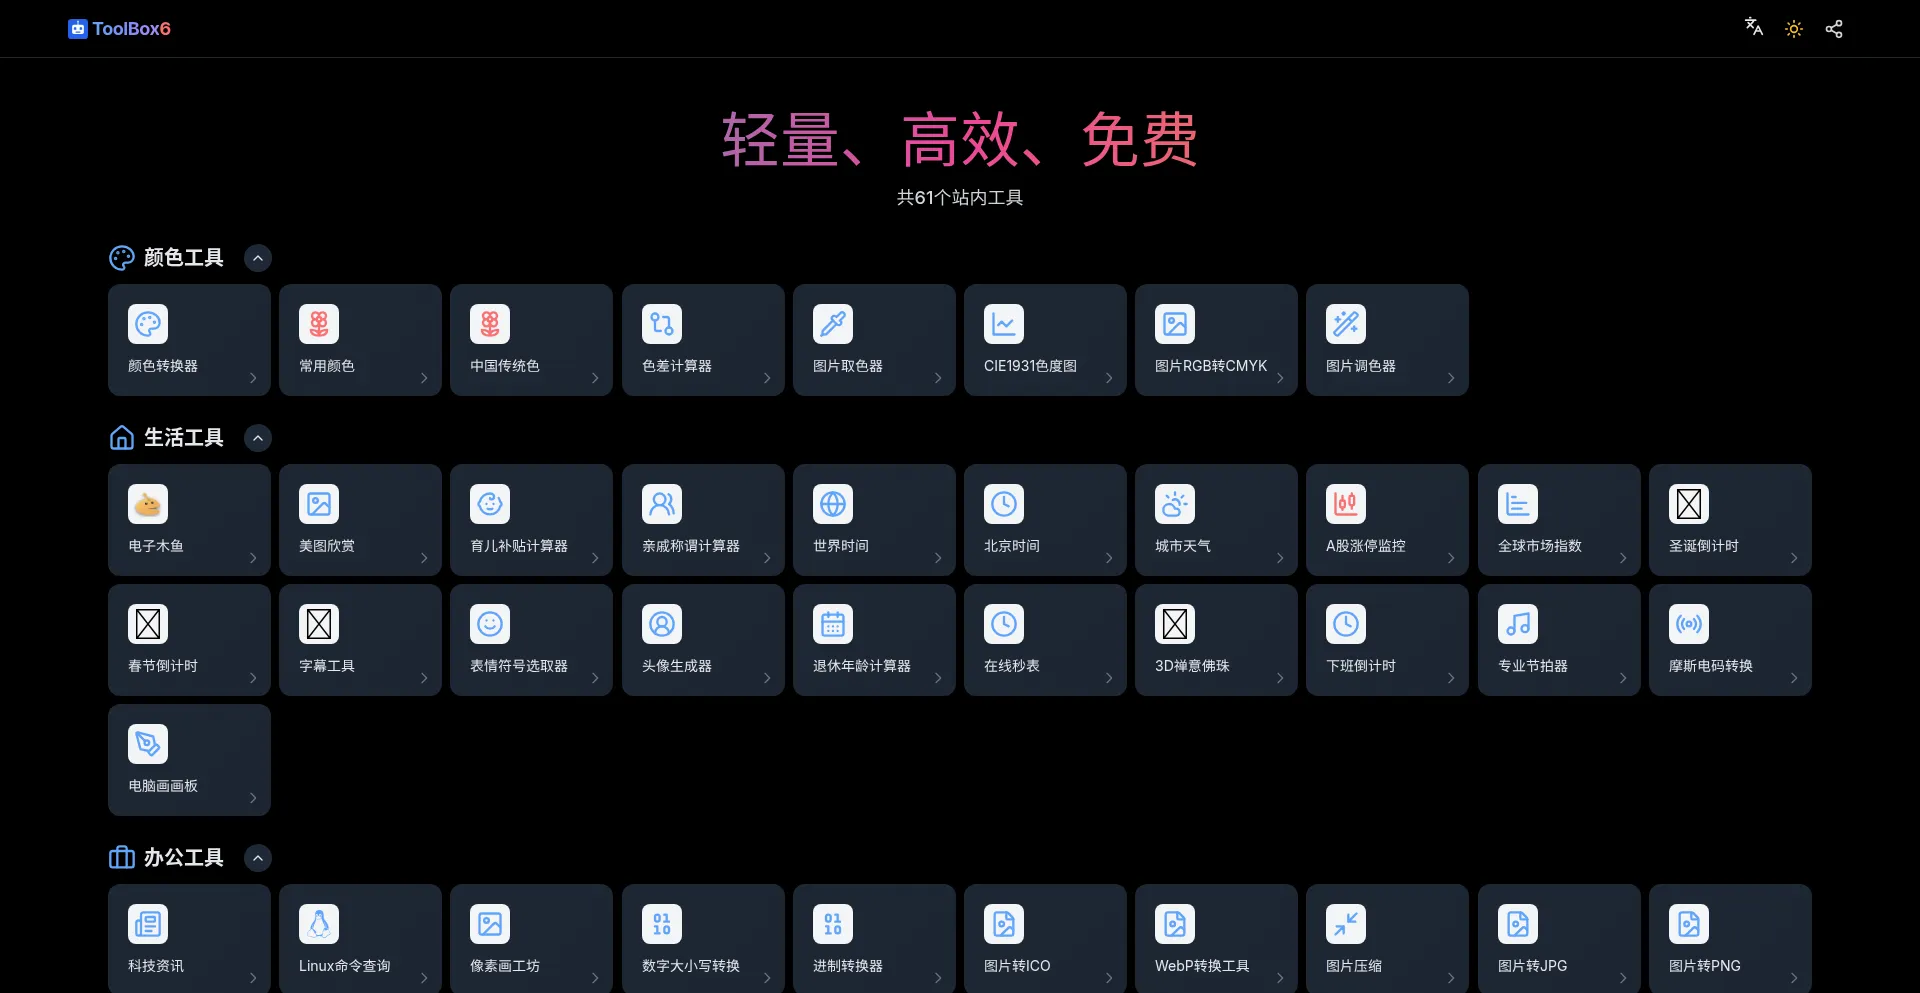The width and height of the screenshot is (1920, 993).
Task: Open the 常用颜色 flower icon
Action: [319, 324]
